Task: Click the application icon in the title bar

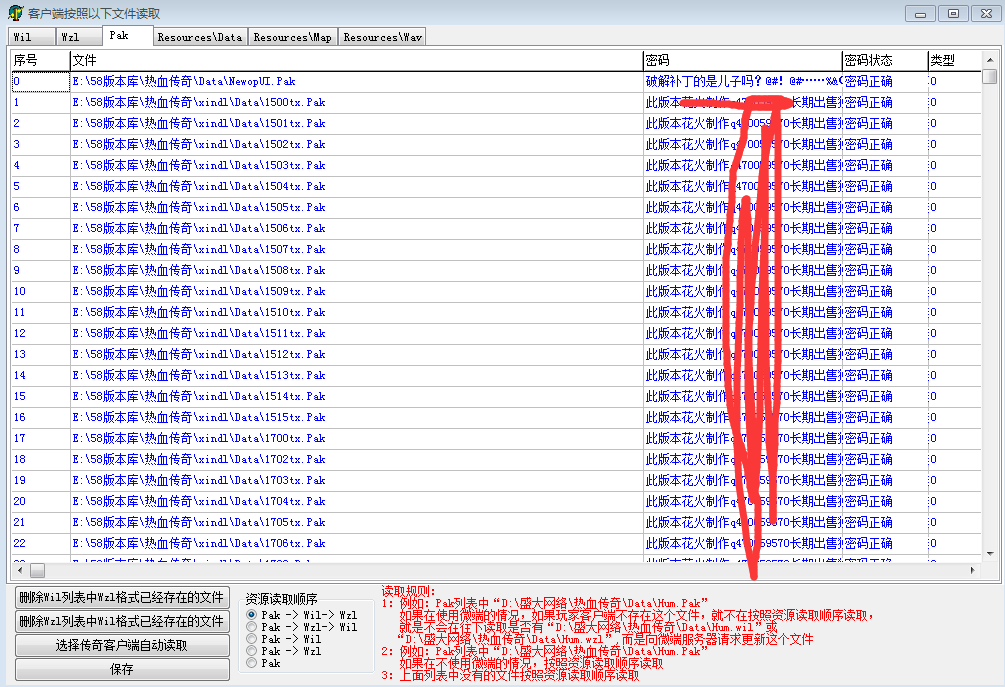Action: (x=15, y=13)
